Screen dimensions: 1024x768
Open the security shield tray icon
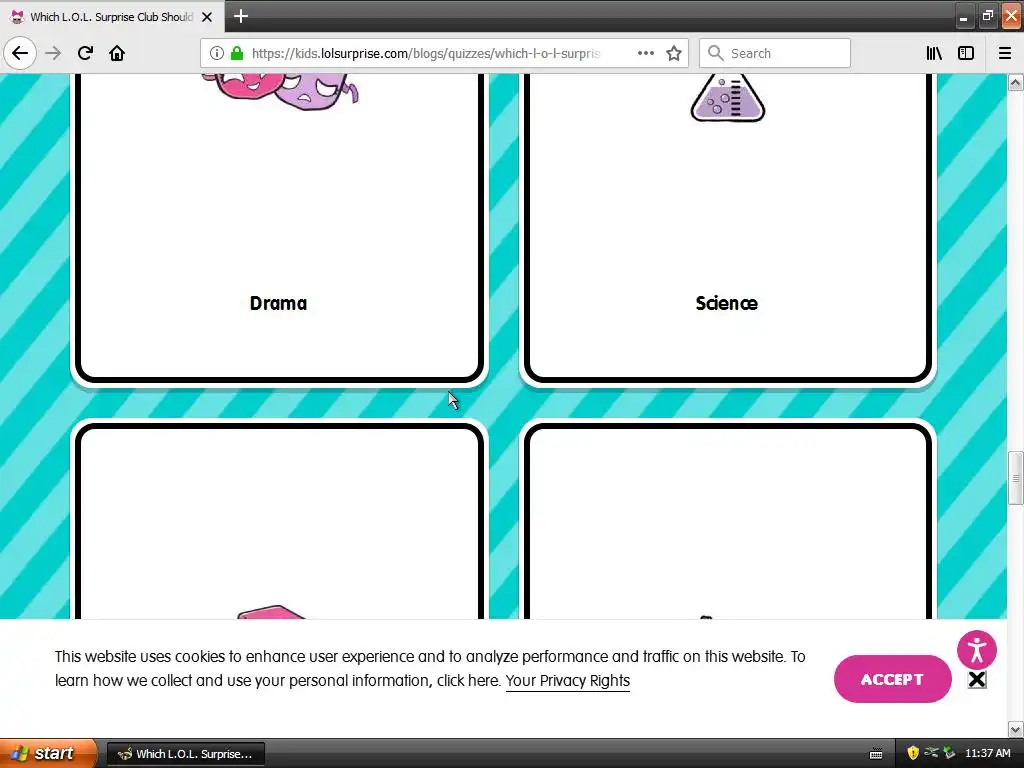click(x=913, y=754)
